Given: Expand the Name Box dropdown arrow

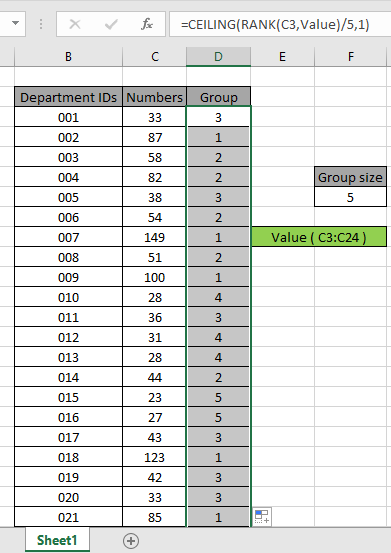Looking at the screenshot, I should click(15, 24).
